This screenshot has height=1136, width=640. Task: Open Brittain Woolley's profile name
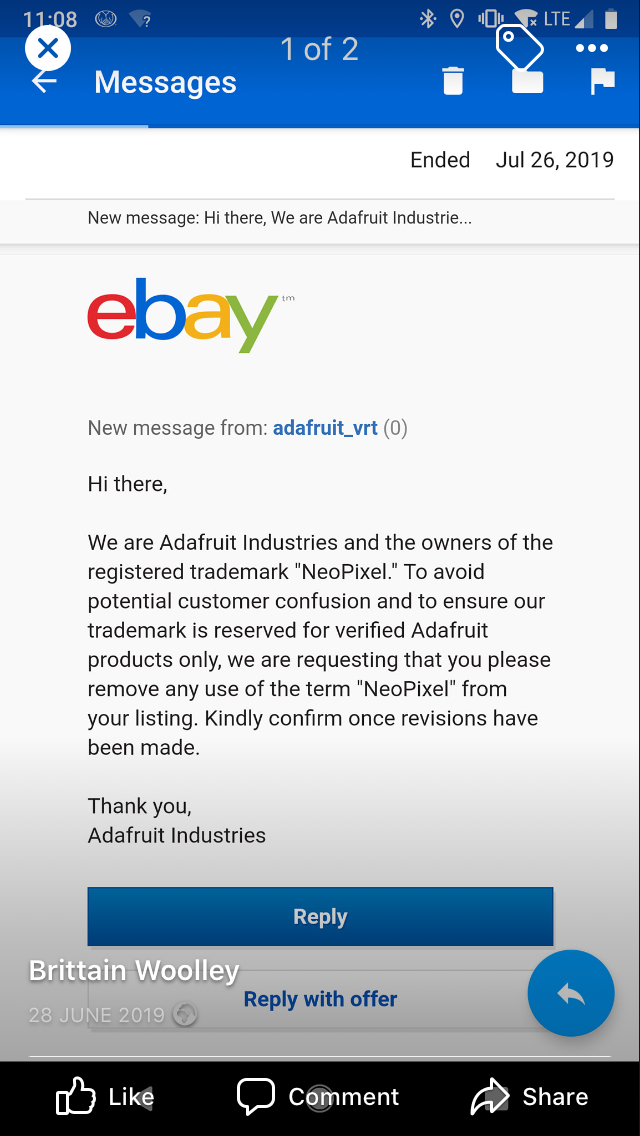(134, 971)
